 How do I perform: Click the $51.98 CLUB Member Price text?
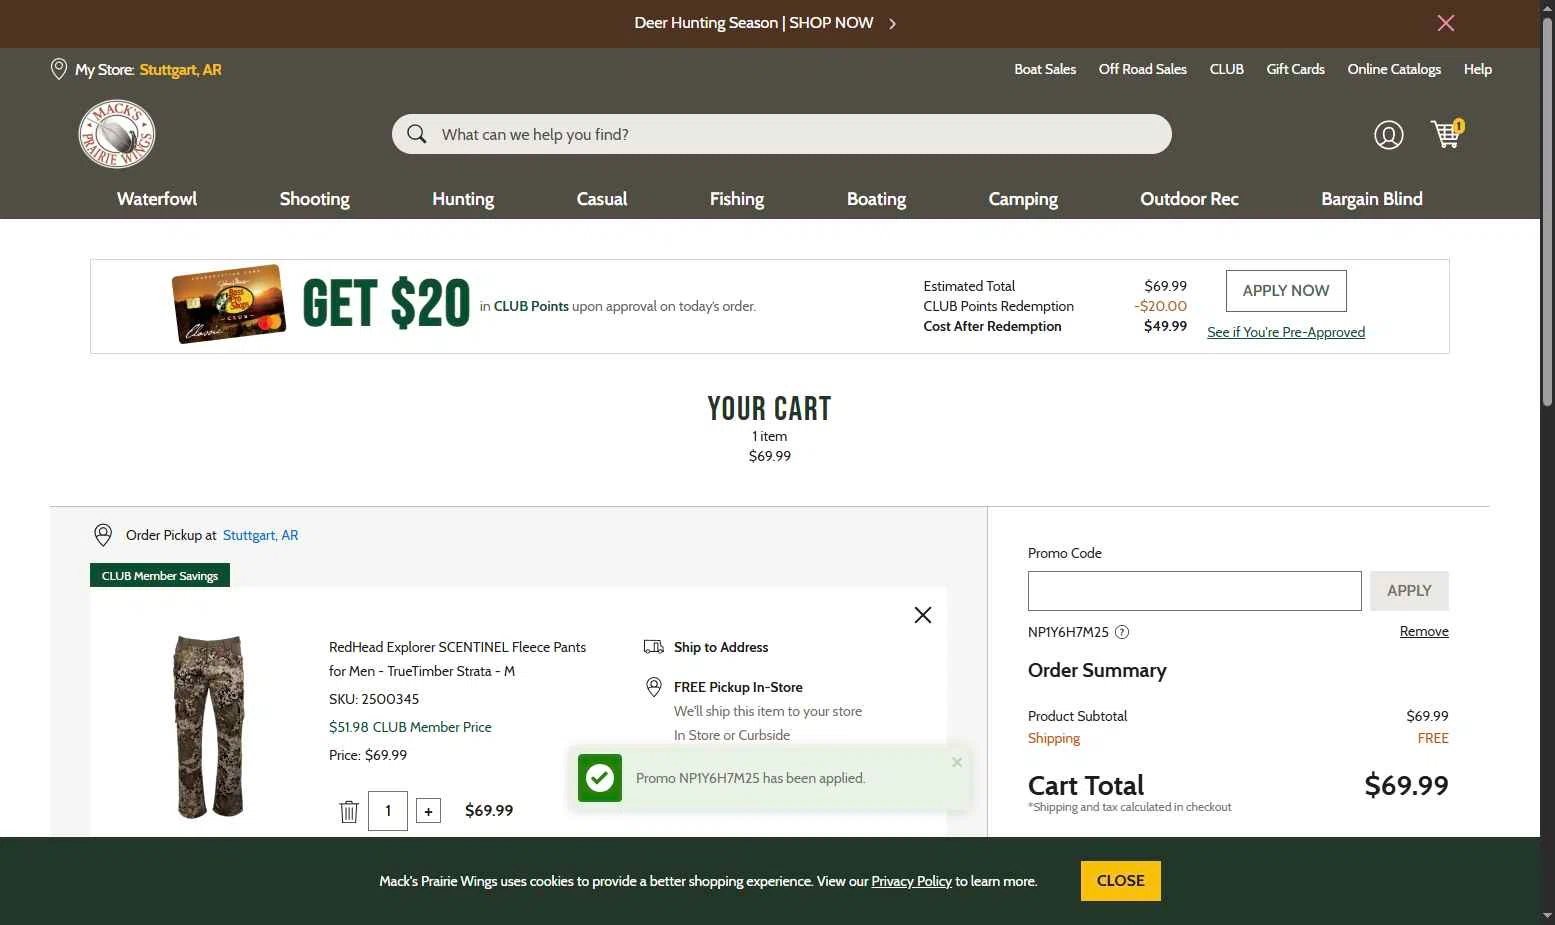coord(410,727)
